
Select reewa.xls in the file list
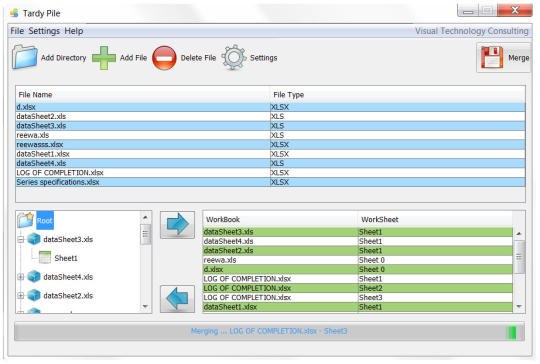270,135
